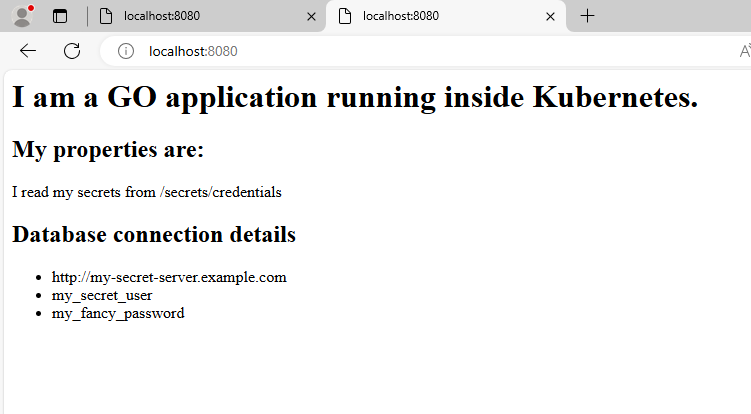The image size is (751, 414).
Task: View site information icon in address bar
Action: 125,51
